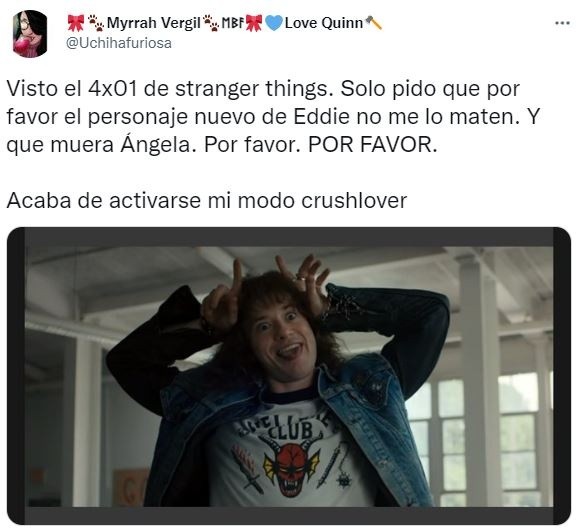Click the first red ribbon emoji in name
The image size is (582, 531).
[x=76, y=23]
